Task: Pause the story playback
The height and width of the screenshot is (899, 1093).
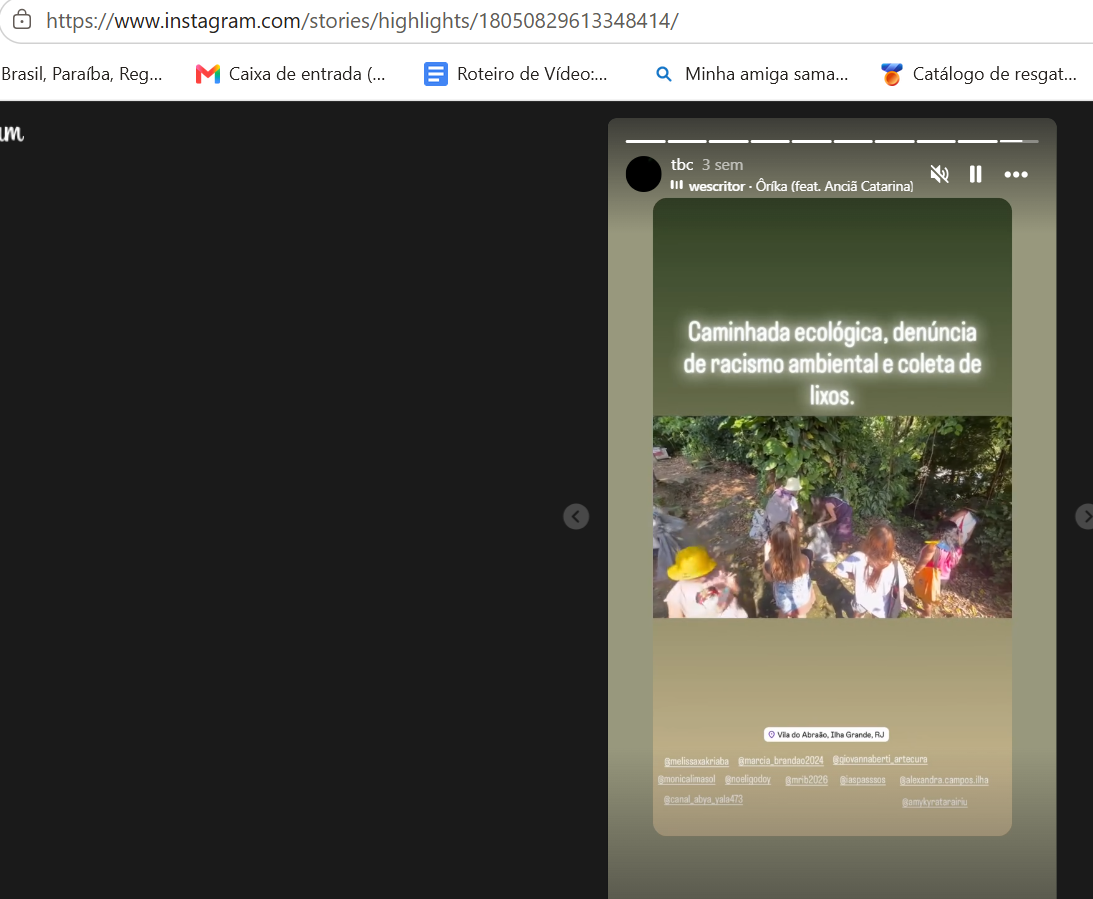Action: click(x=975, y=174)
